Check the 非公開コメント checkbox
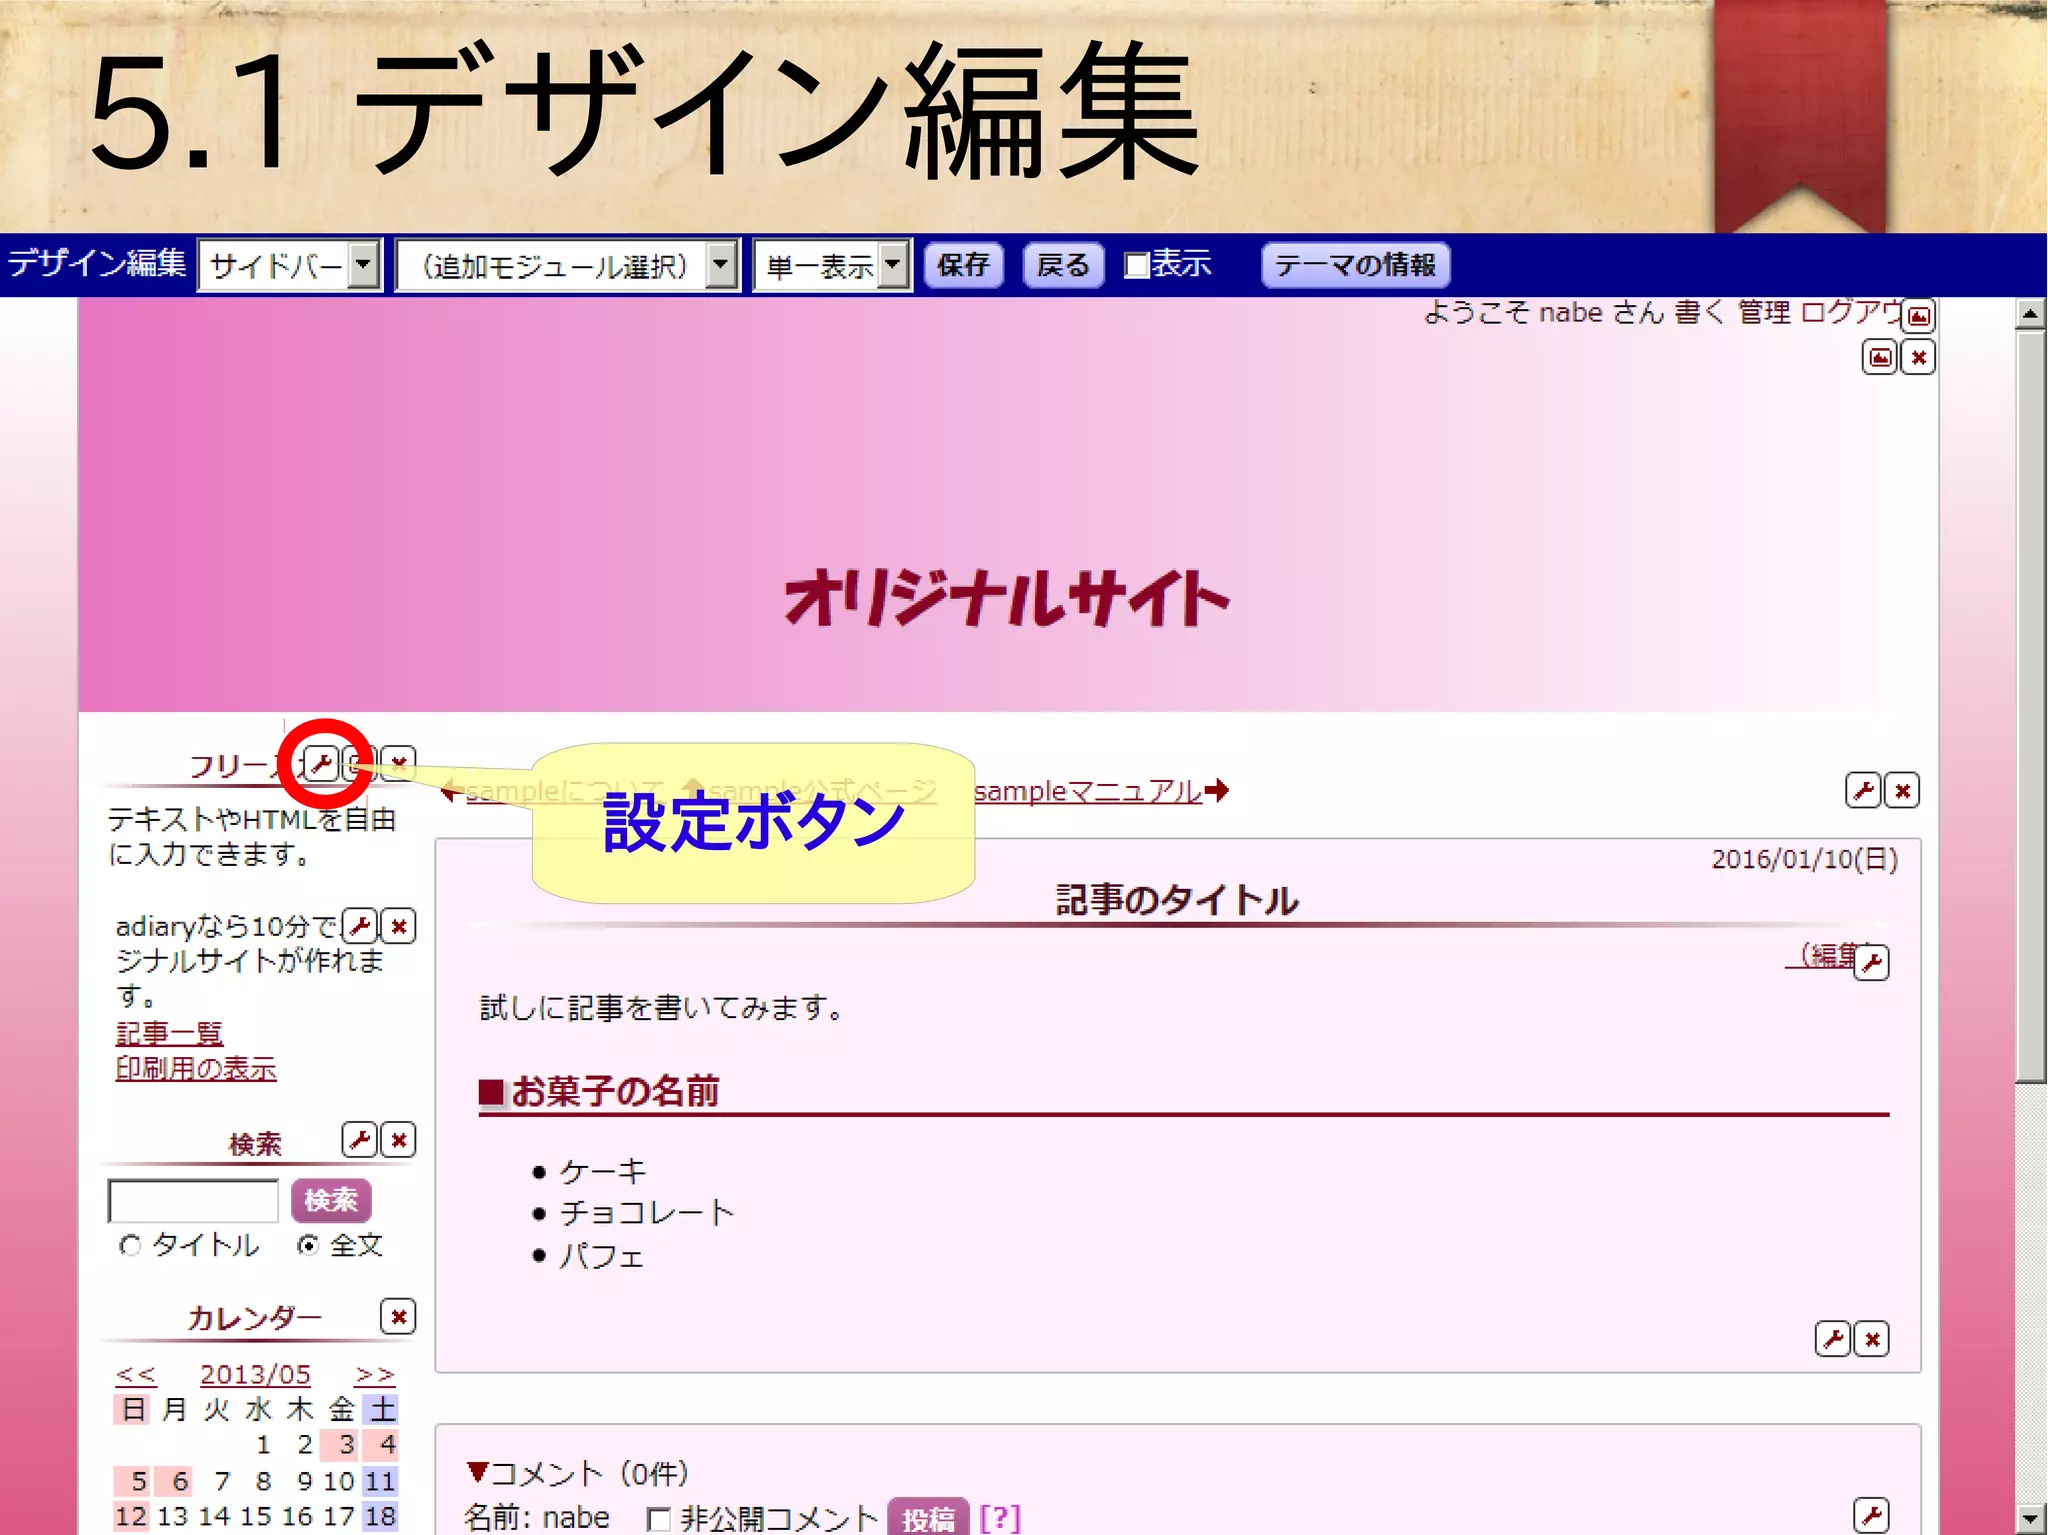This screenshot has width=2048, height=1535. coord(658,1519)
